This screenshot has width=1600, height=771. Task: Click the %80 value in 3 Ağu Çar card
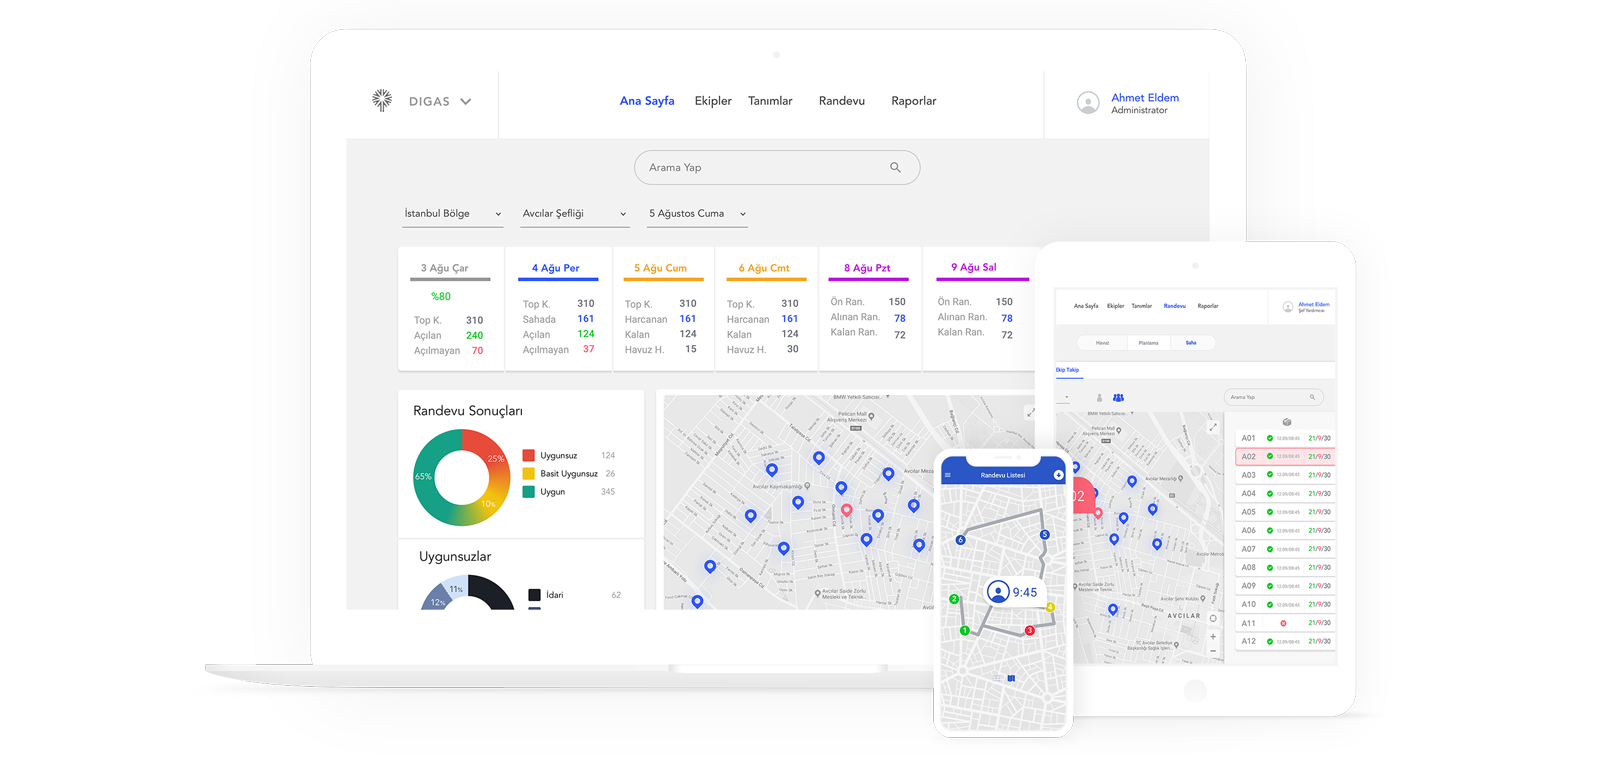click(441, 297)
